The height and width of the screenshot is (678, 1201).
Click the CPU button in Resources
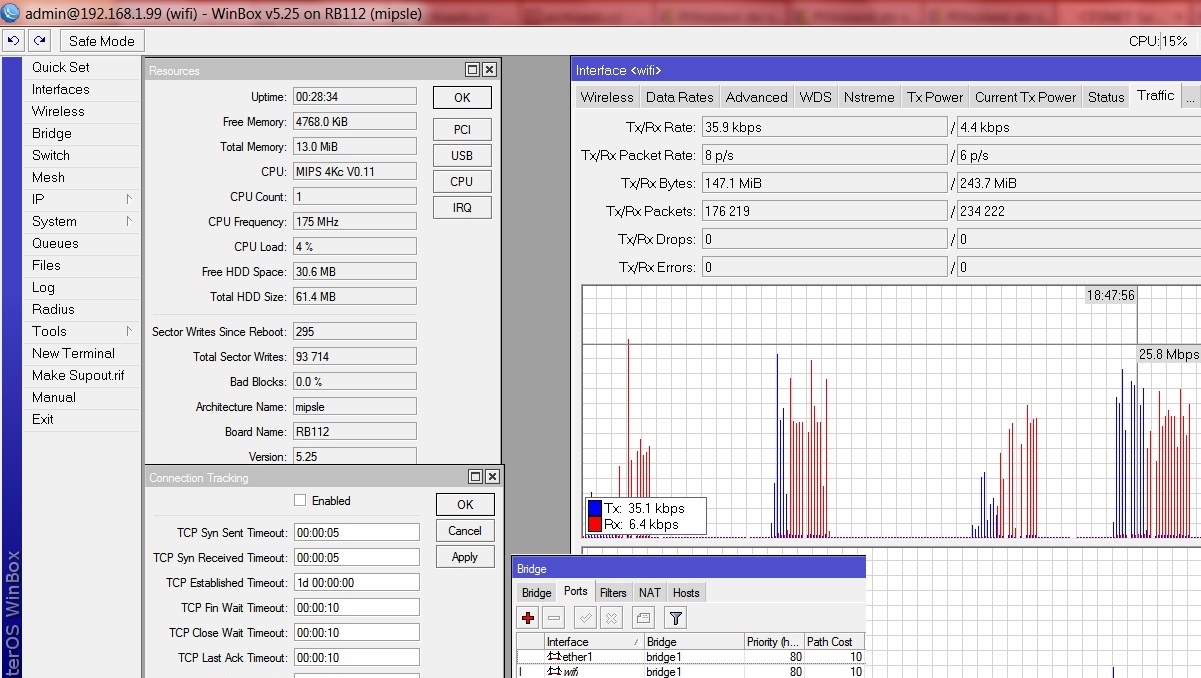tap(462, 181)
